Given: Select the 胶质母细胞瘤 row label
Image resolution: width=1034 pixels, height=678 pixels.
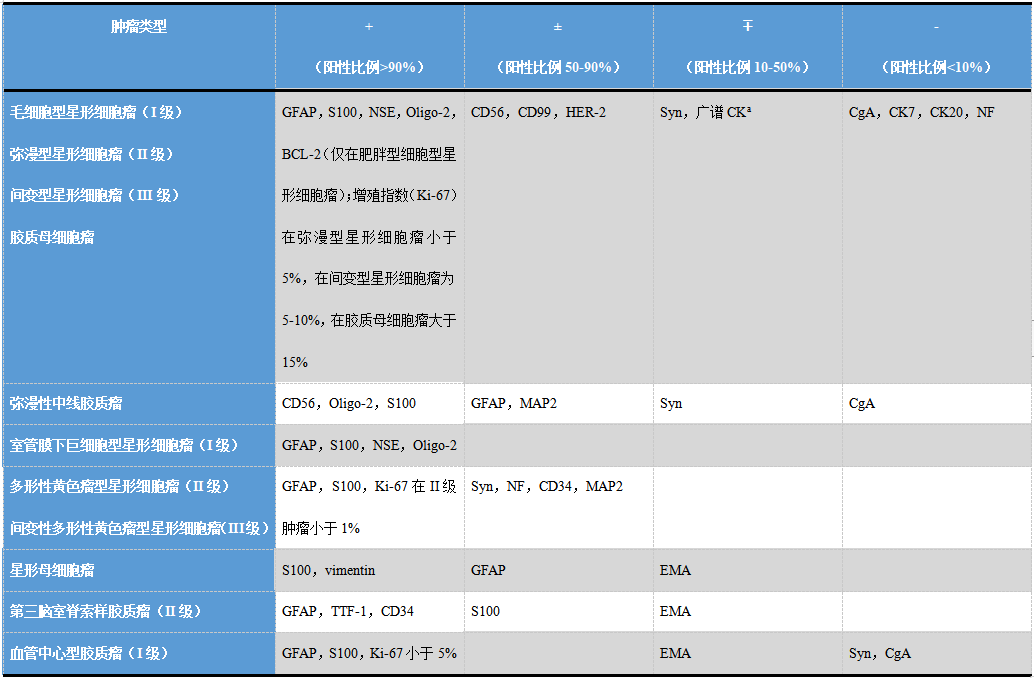Looking at the screenshot, I should 52,237.
